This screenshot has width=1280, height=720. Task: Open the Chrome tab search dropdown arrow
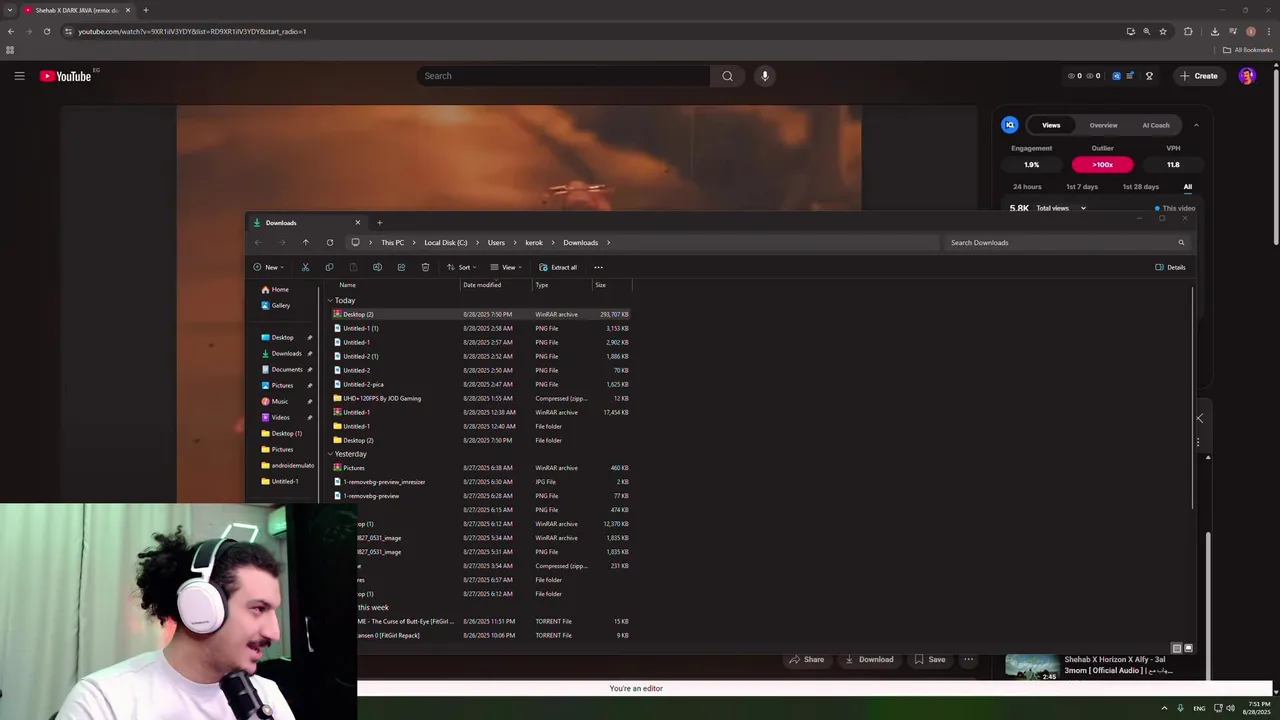tap(10, 10)
